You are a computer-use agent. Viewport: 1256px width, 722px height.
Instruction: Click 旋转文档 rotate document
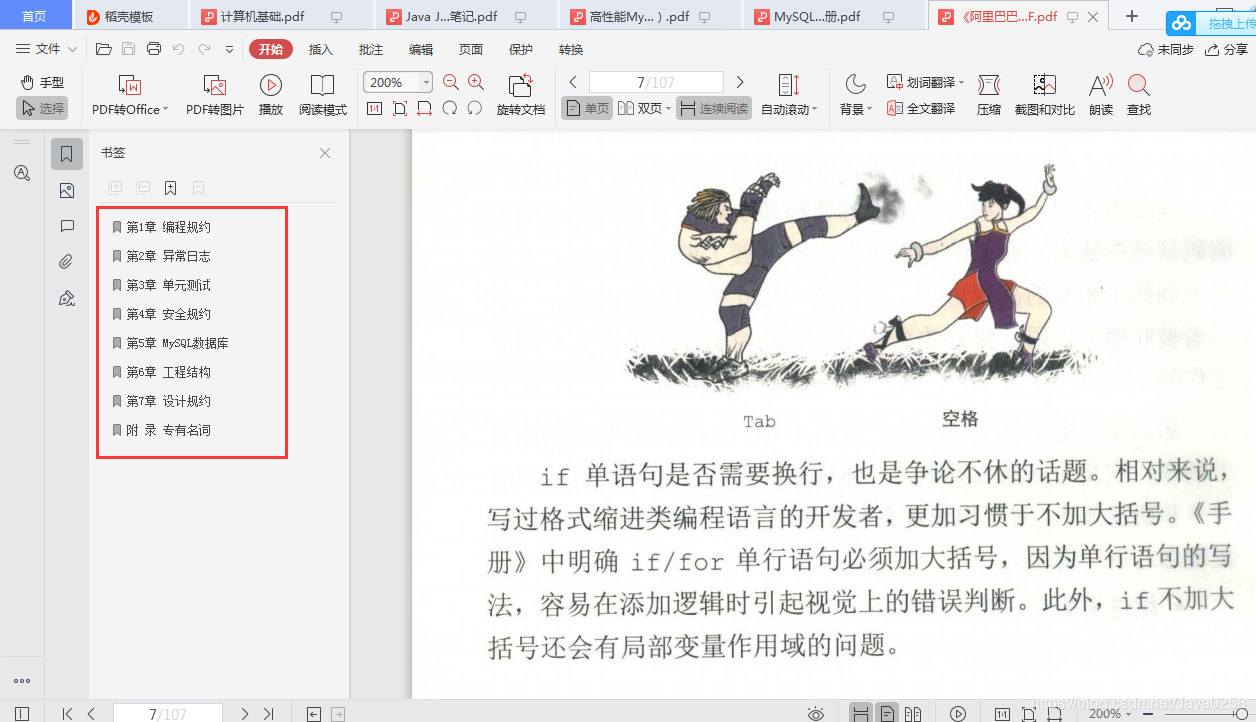click(x=521, y=96)
